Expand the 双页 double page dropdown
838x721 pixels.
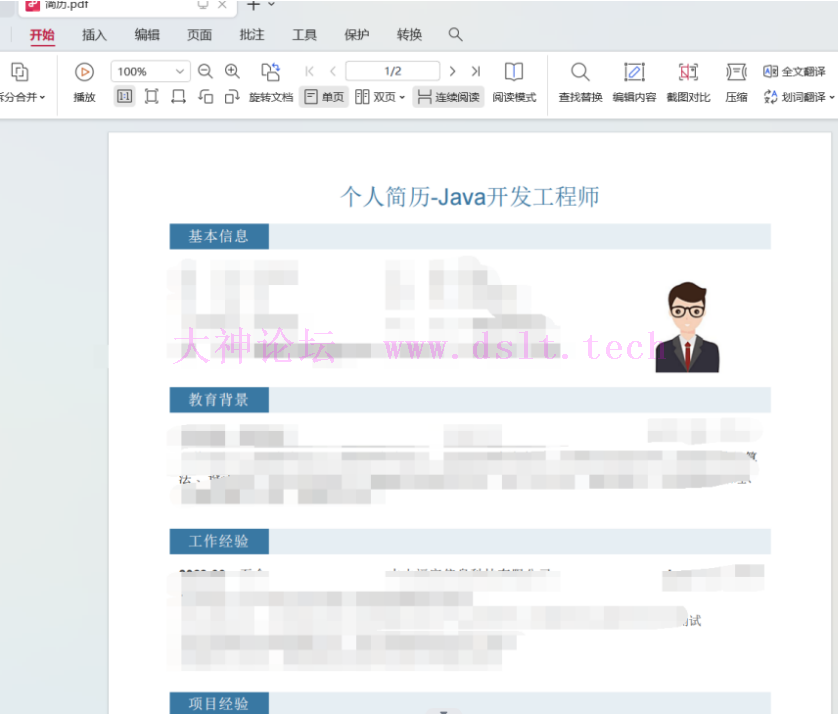pos(402,97)
